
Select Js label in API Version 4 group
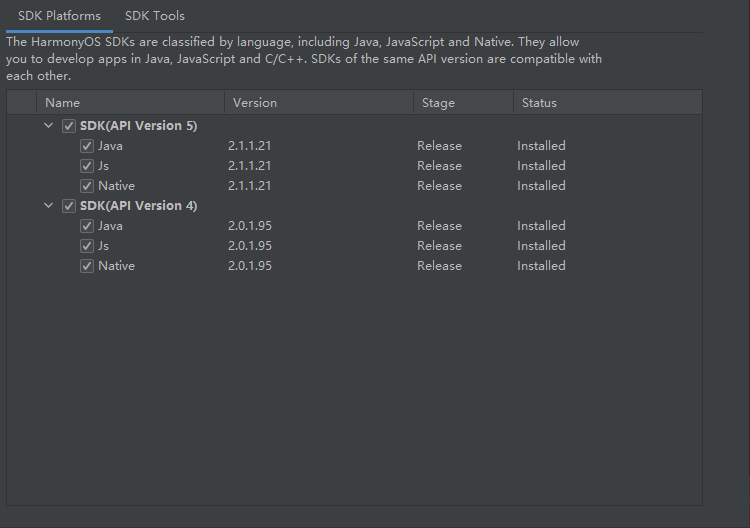tap(103, 246)
